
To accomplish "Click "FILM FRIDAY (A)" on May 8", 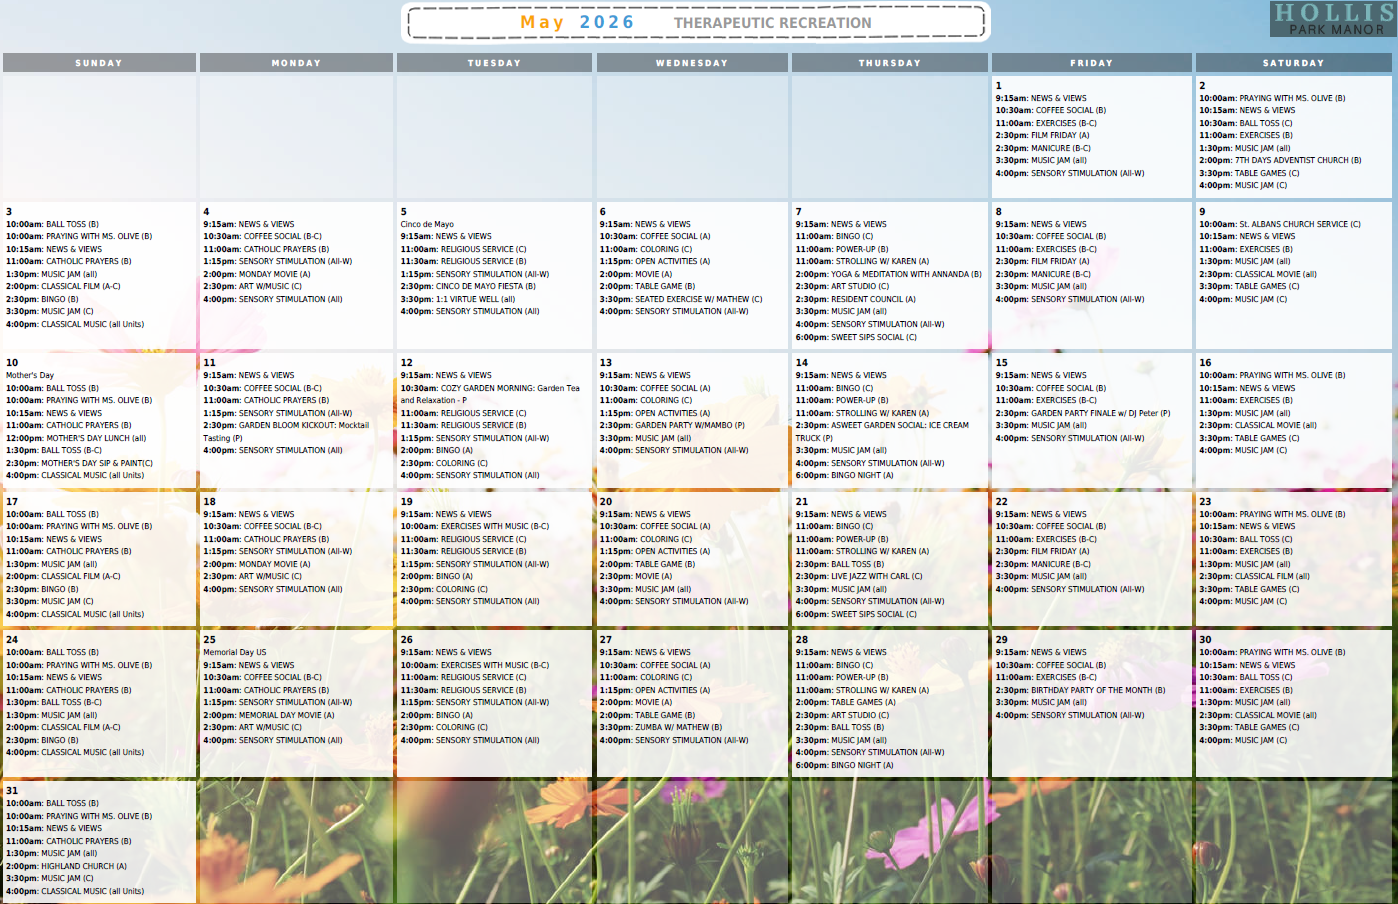I will [1060, 261].
